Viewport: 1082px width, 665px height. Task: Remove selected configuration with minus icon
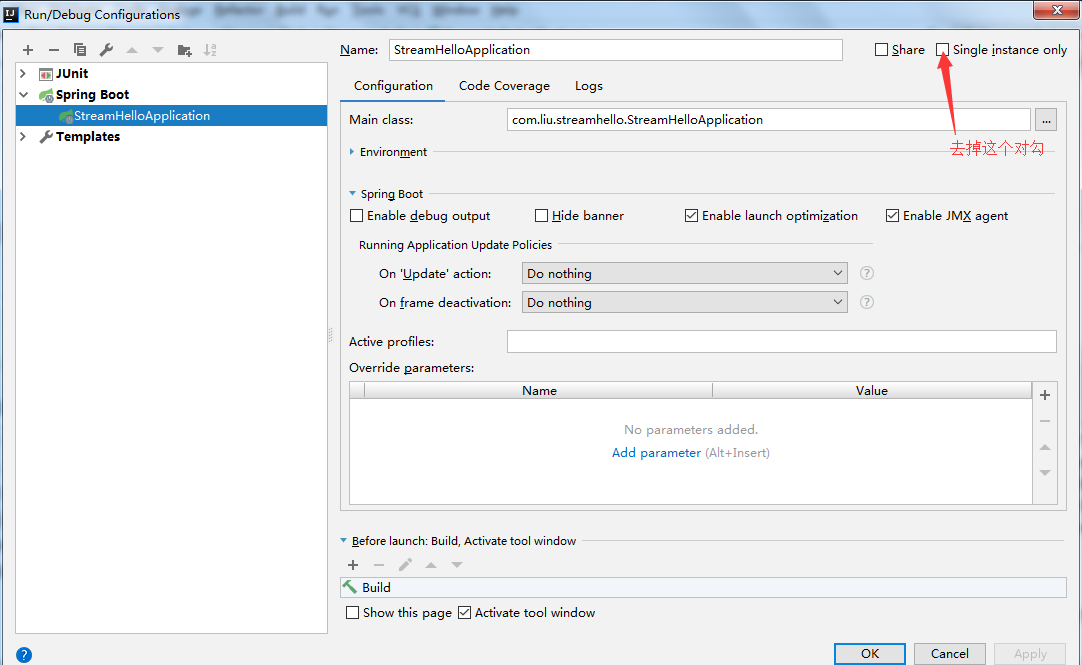(54, 50)
